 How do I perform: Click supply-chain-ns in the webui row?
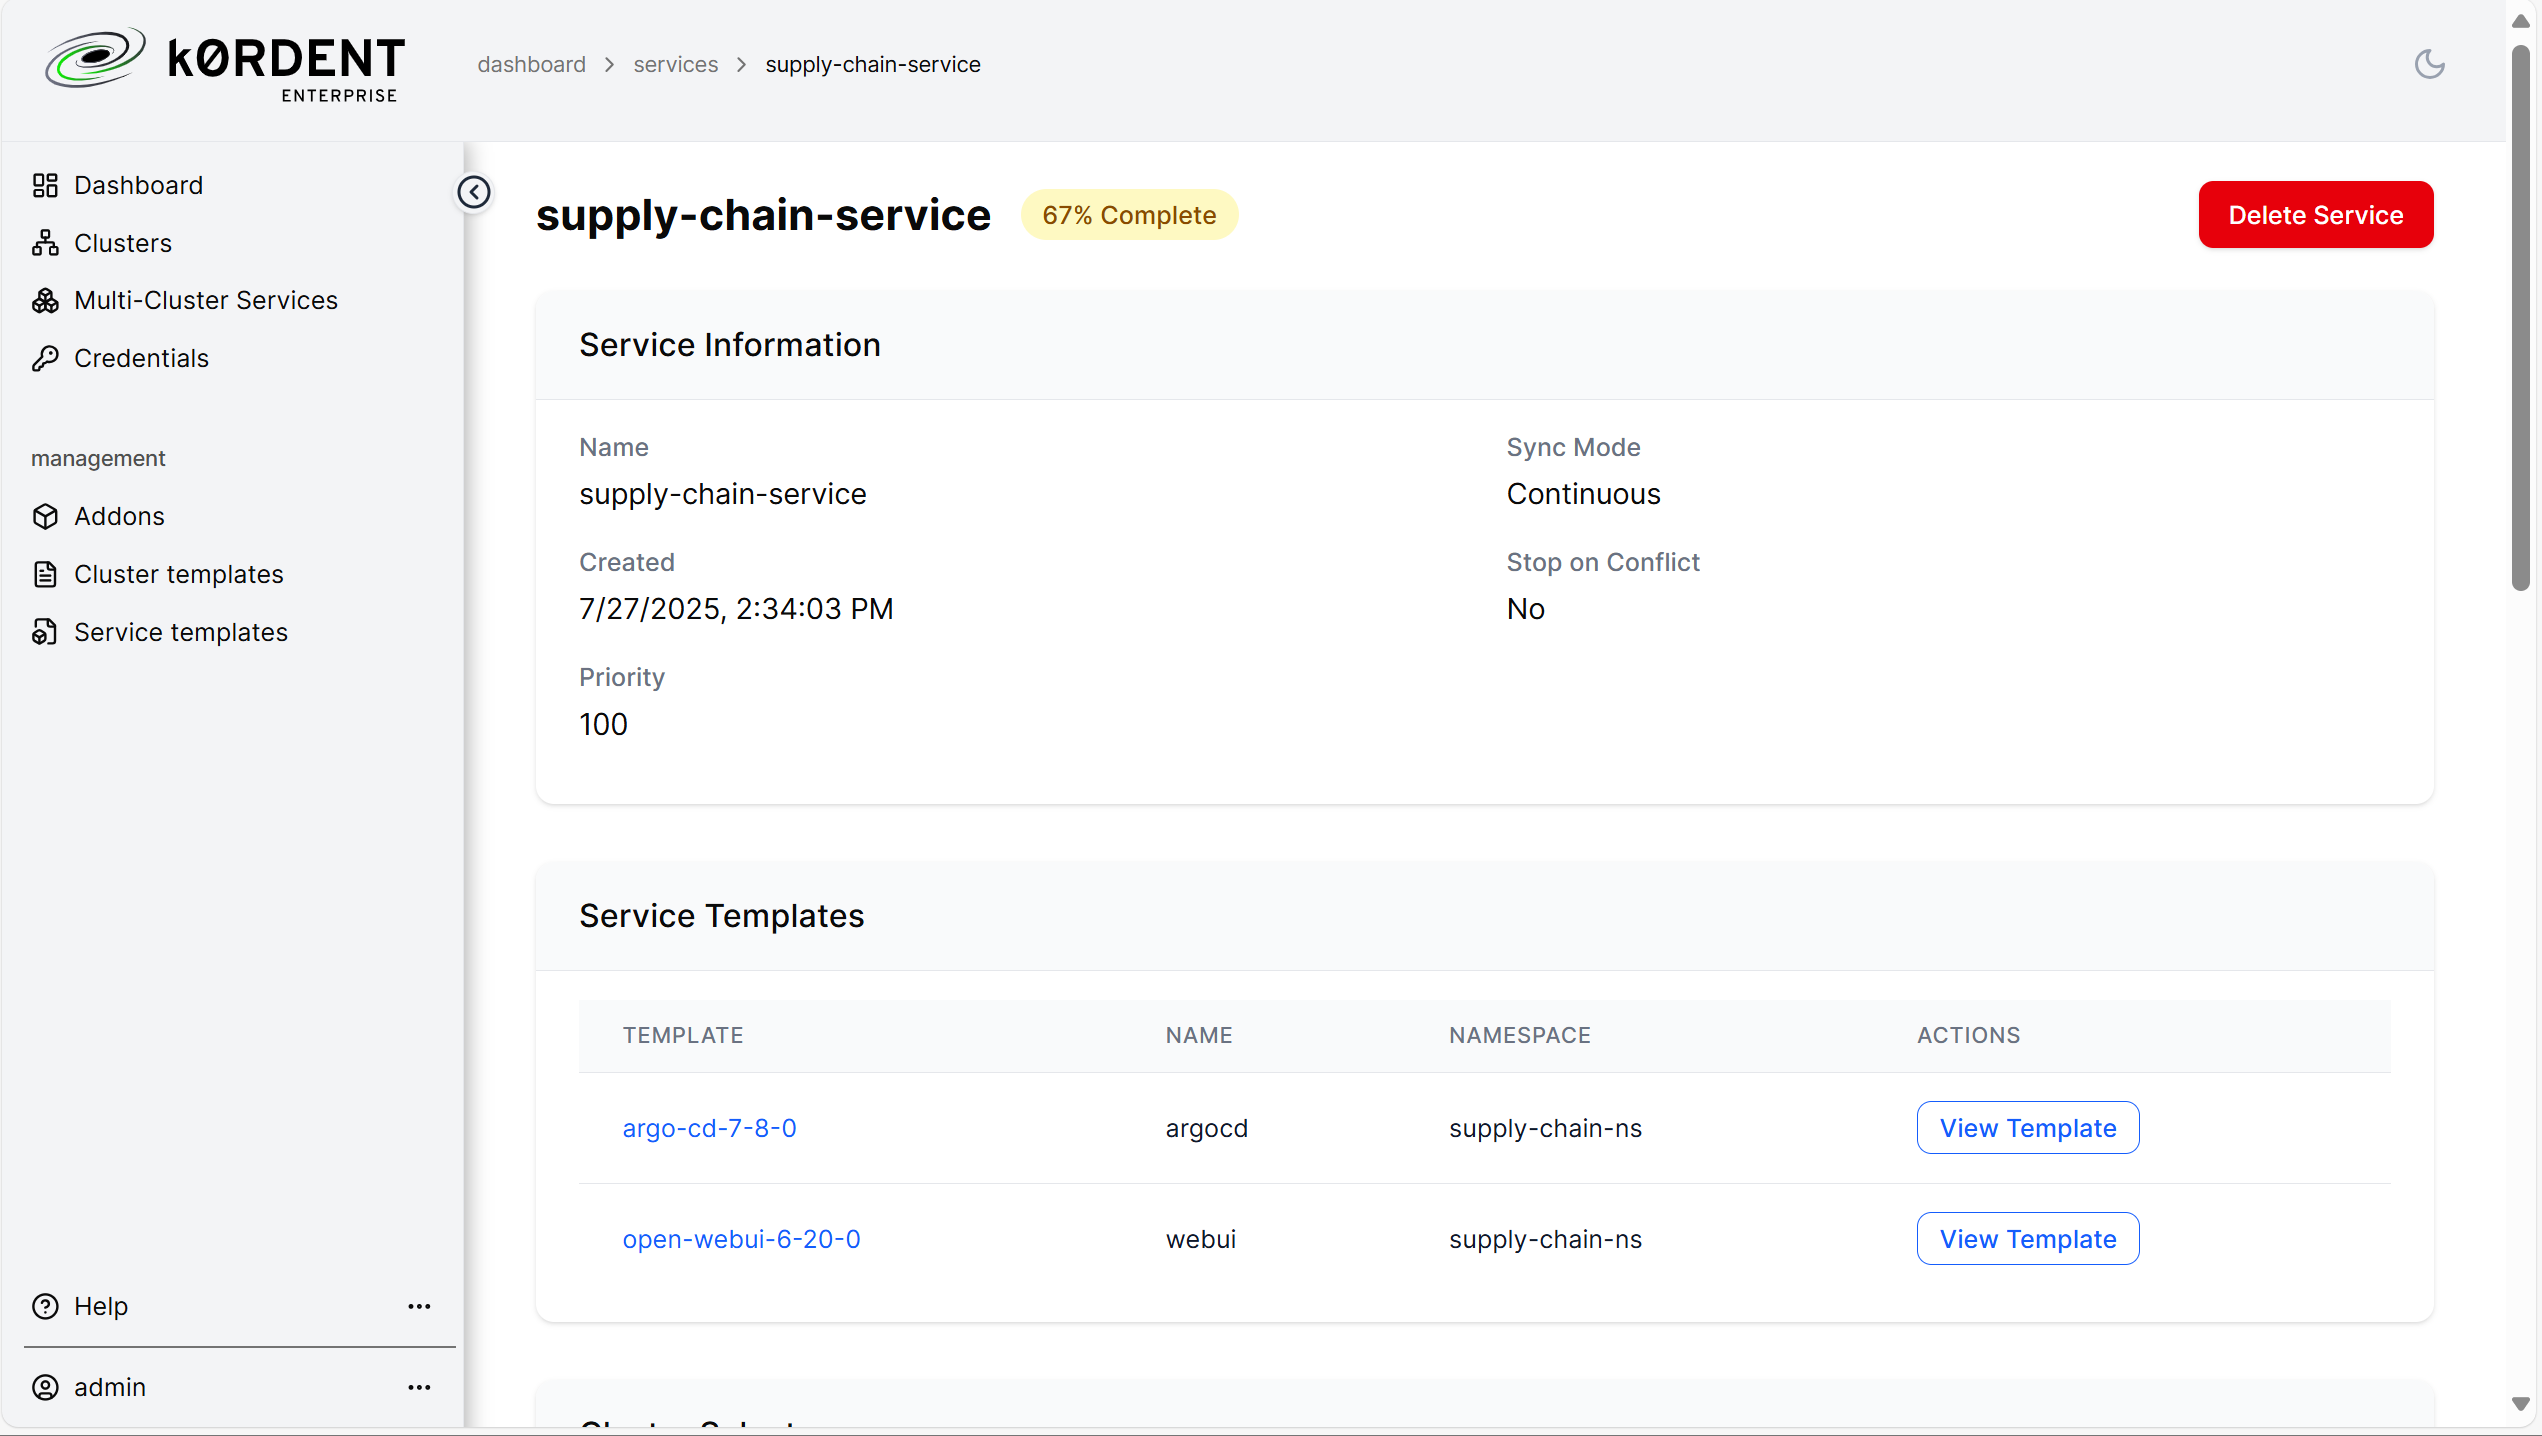(x=1545, y=1239)
